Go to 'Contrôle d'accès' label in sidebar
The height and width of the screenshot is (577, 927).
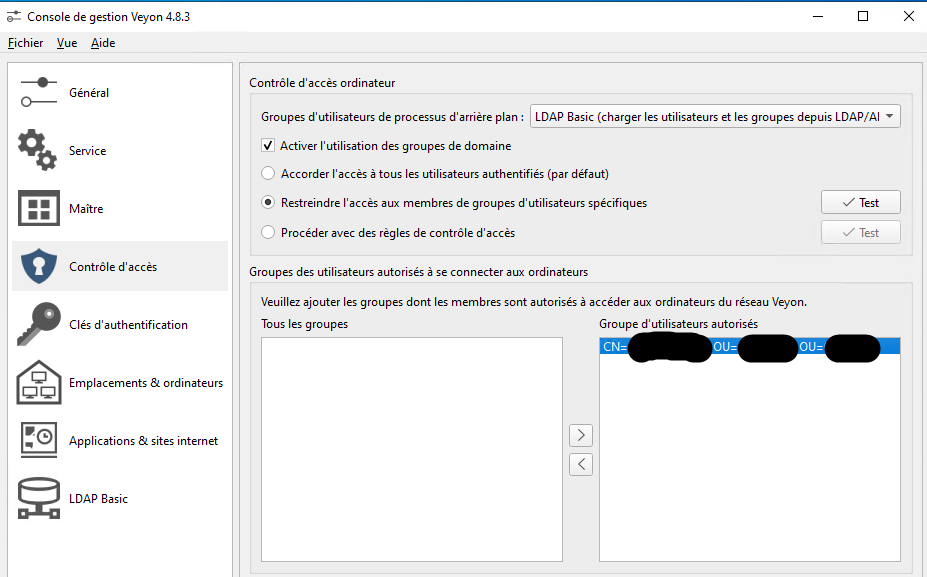(113, 267)
